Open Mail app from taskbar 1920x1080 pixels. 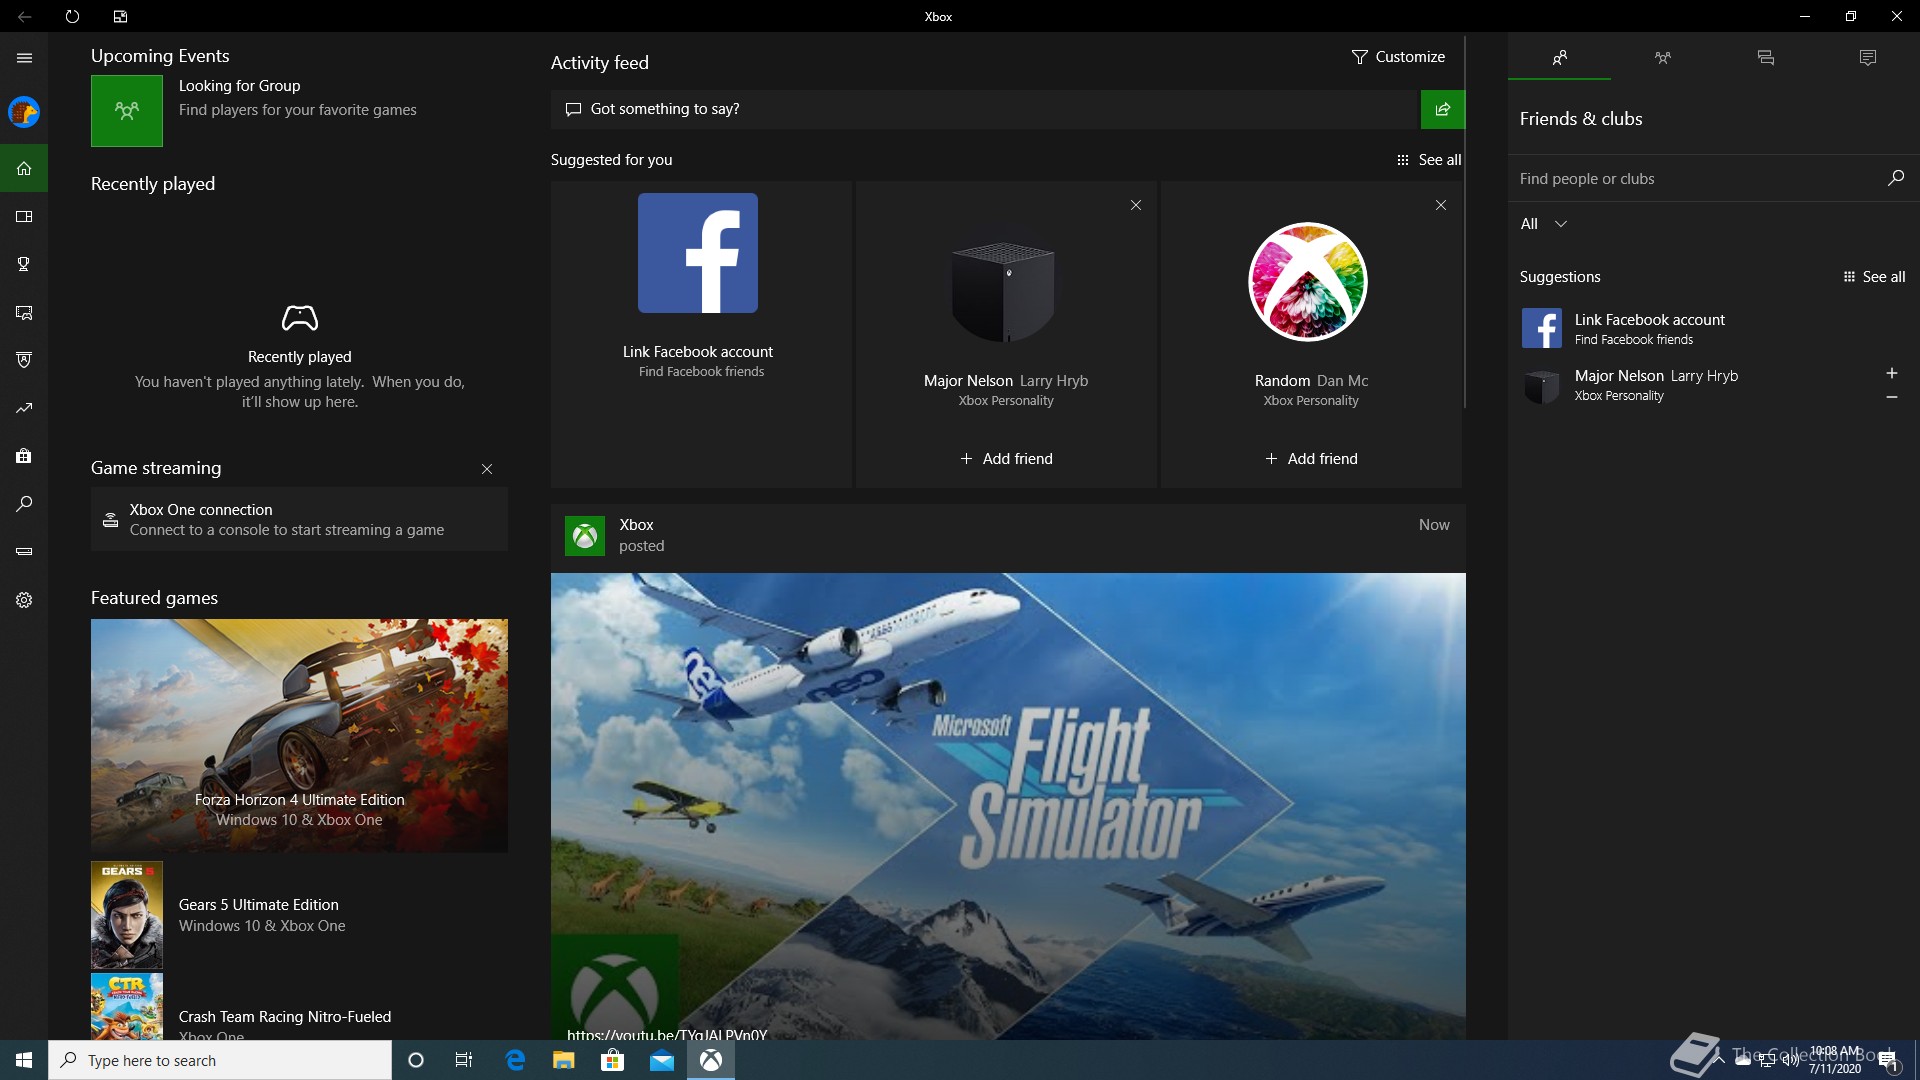click(x=662, y=1060)
